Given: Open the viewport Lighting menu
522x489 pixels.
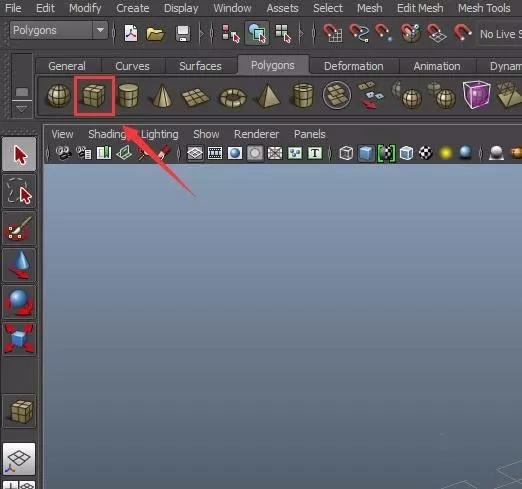Looking at the screenshot, I should coord(160,134).
